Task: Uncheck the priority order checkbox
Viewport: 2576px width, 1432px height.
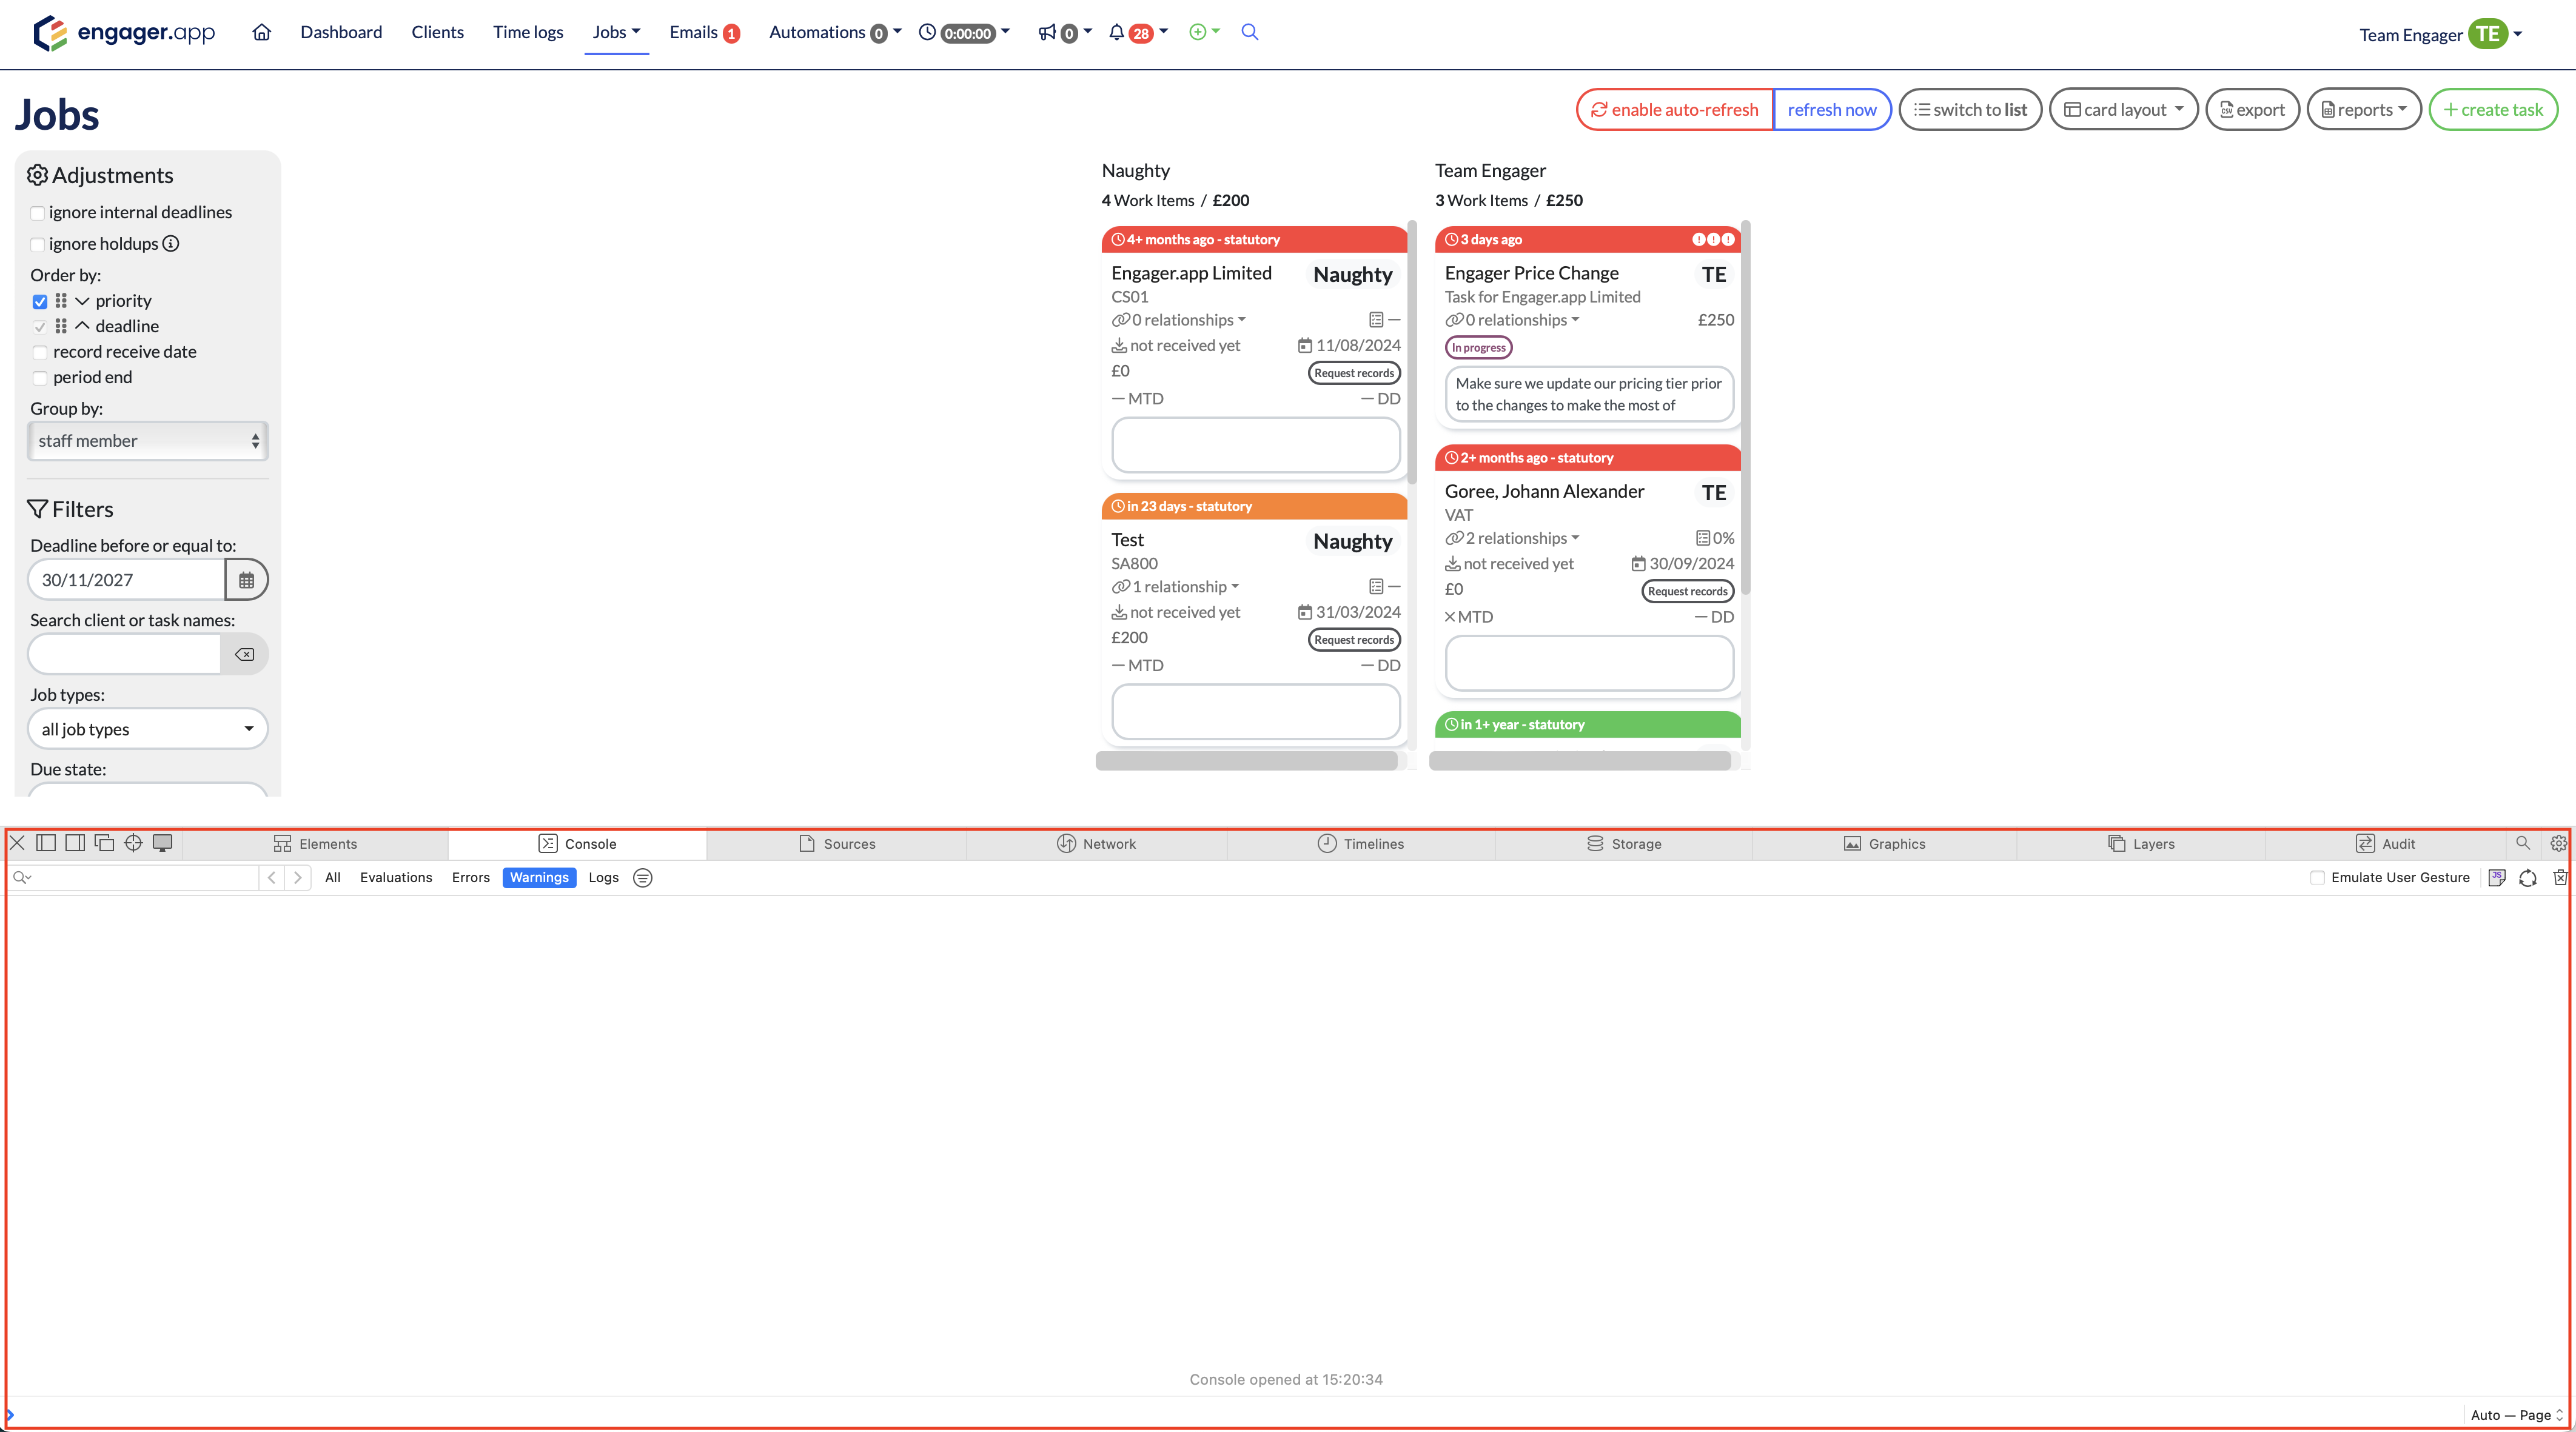Action: tap(40, 301)
